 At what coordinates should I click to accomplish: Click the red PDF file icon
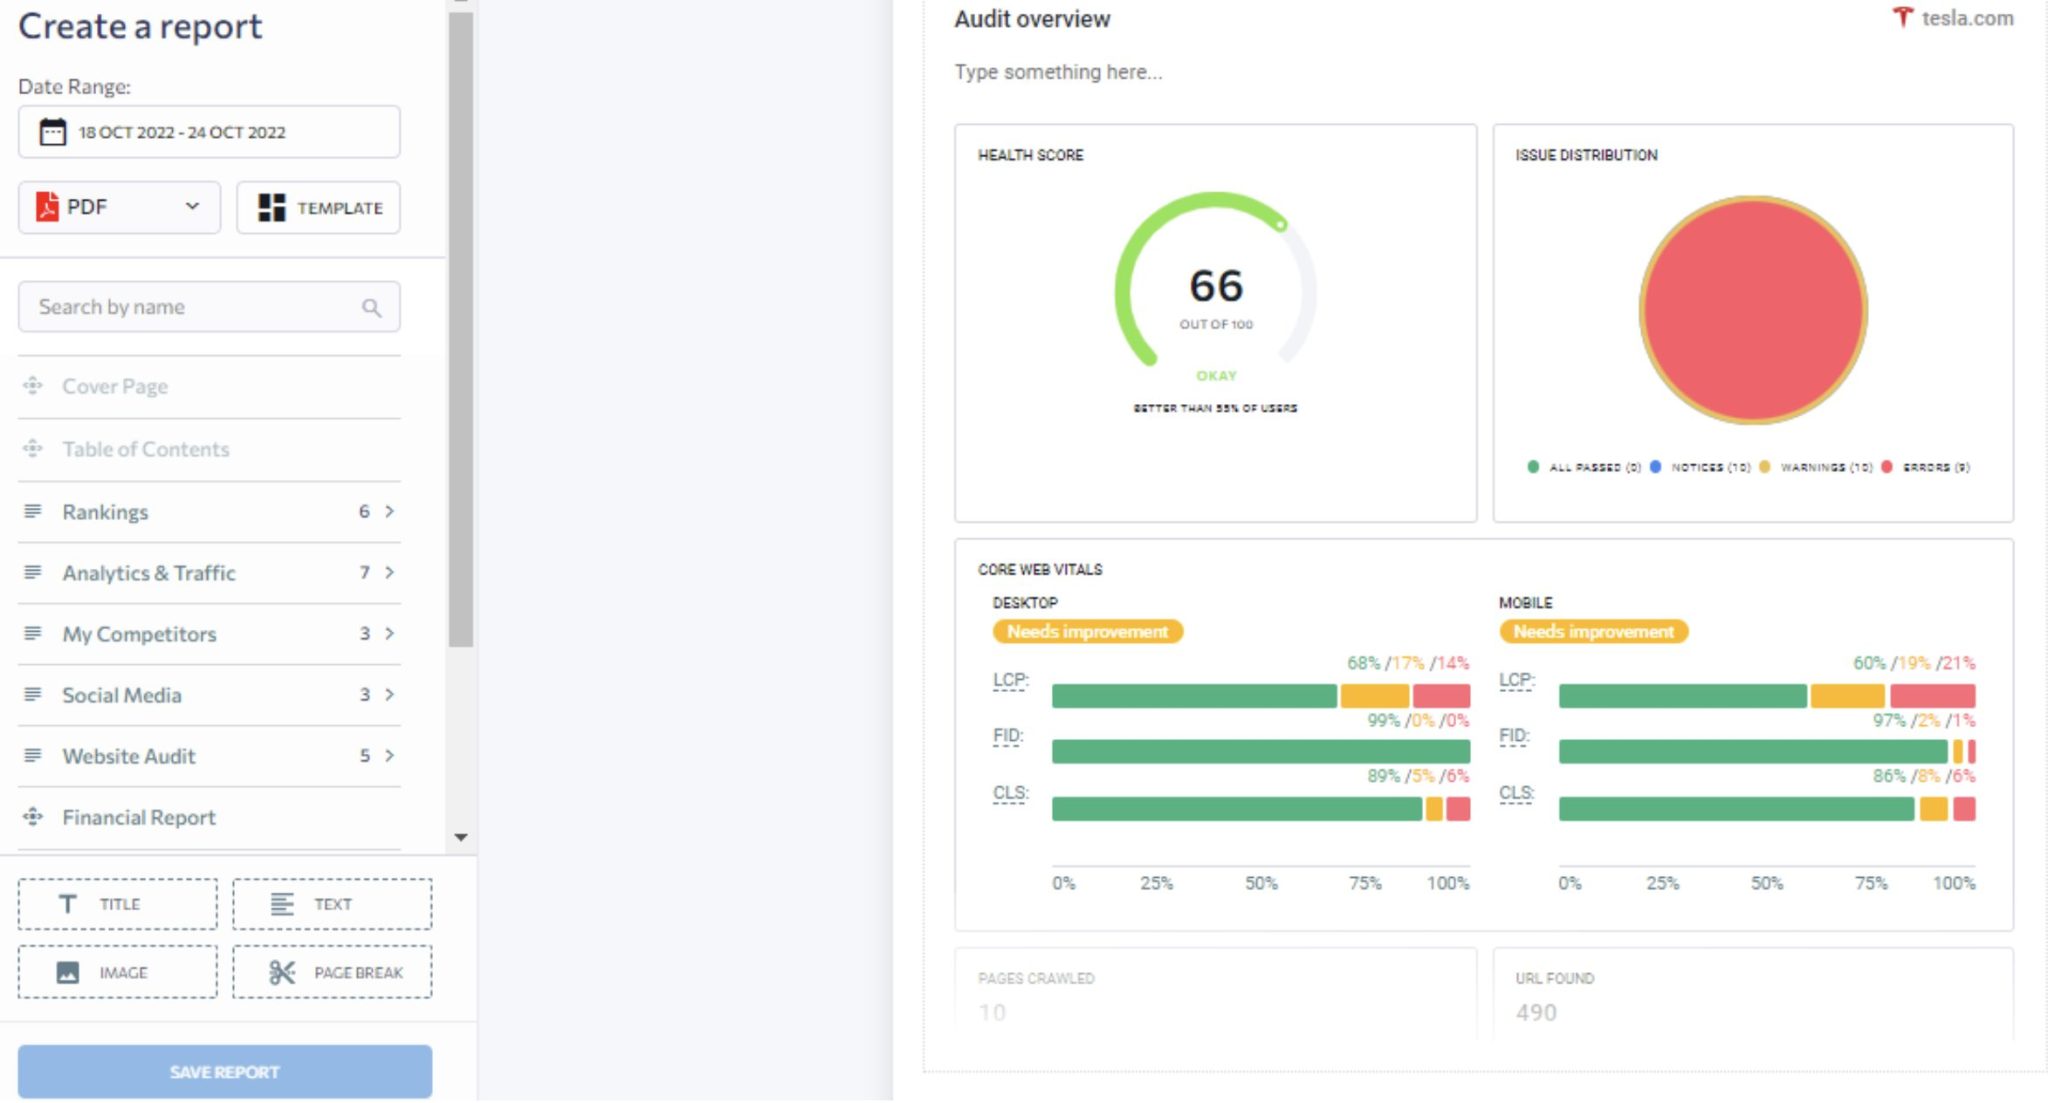(x=47, y=207)
